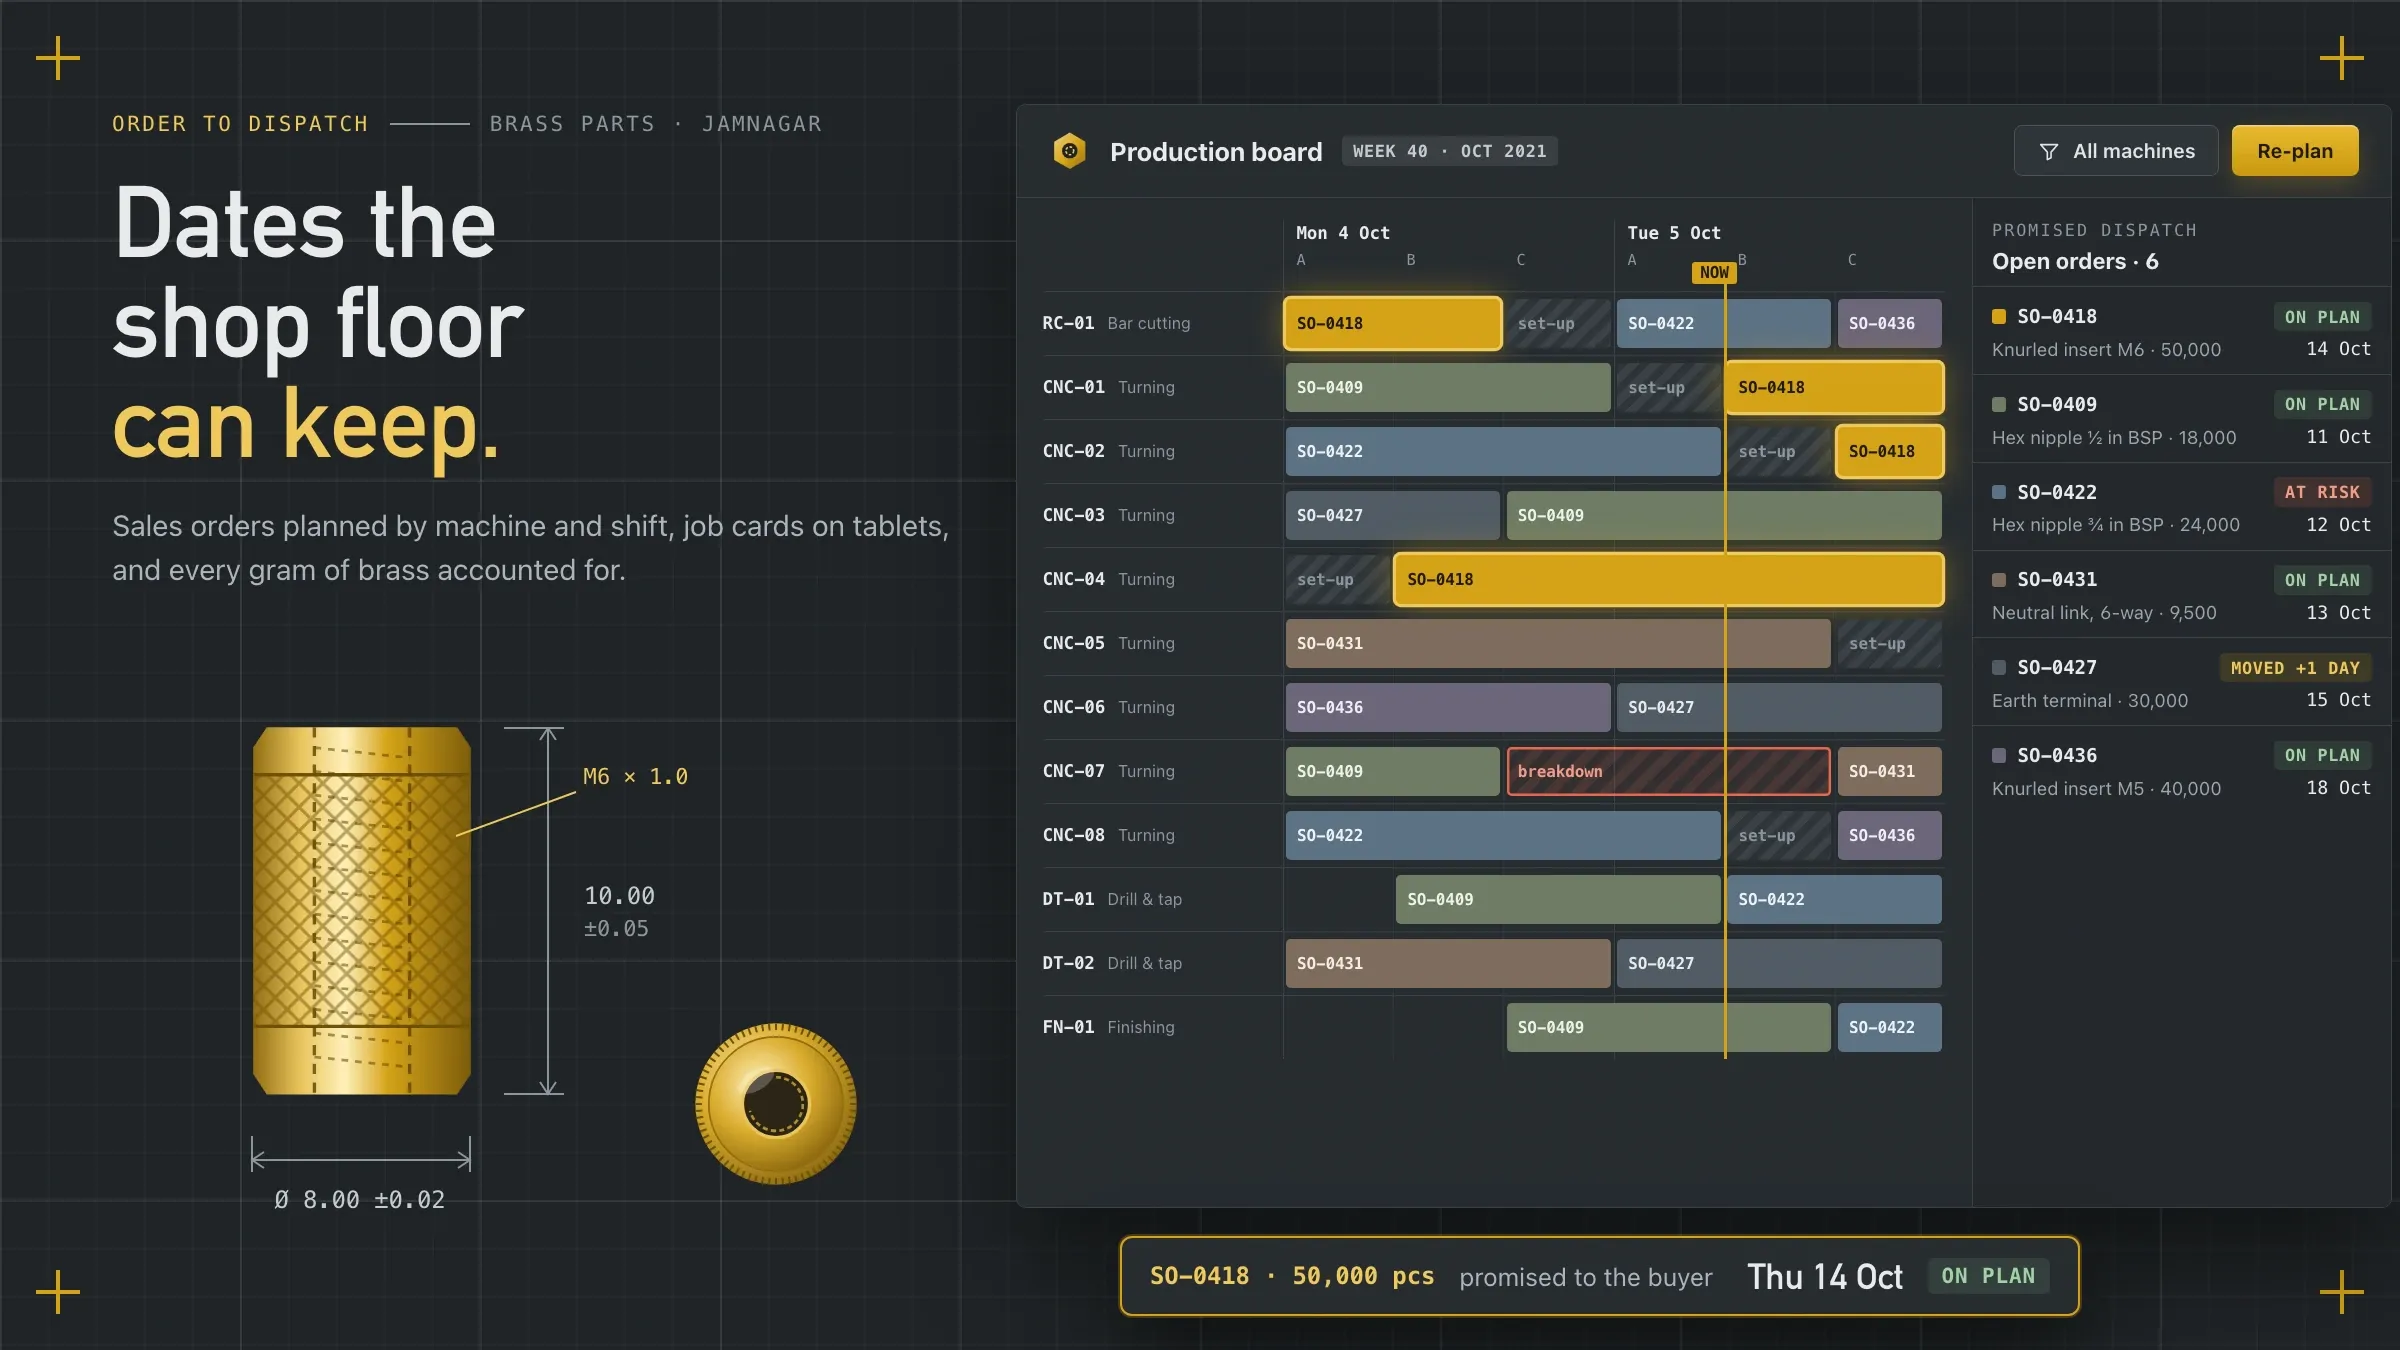Click the RC-01 Bar cutting machine label
The image size is (2400, 1350).
tap(1116, 323)
